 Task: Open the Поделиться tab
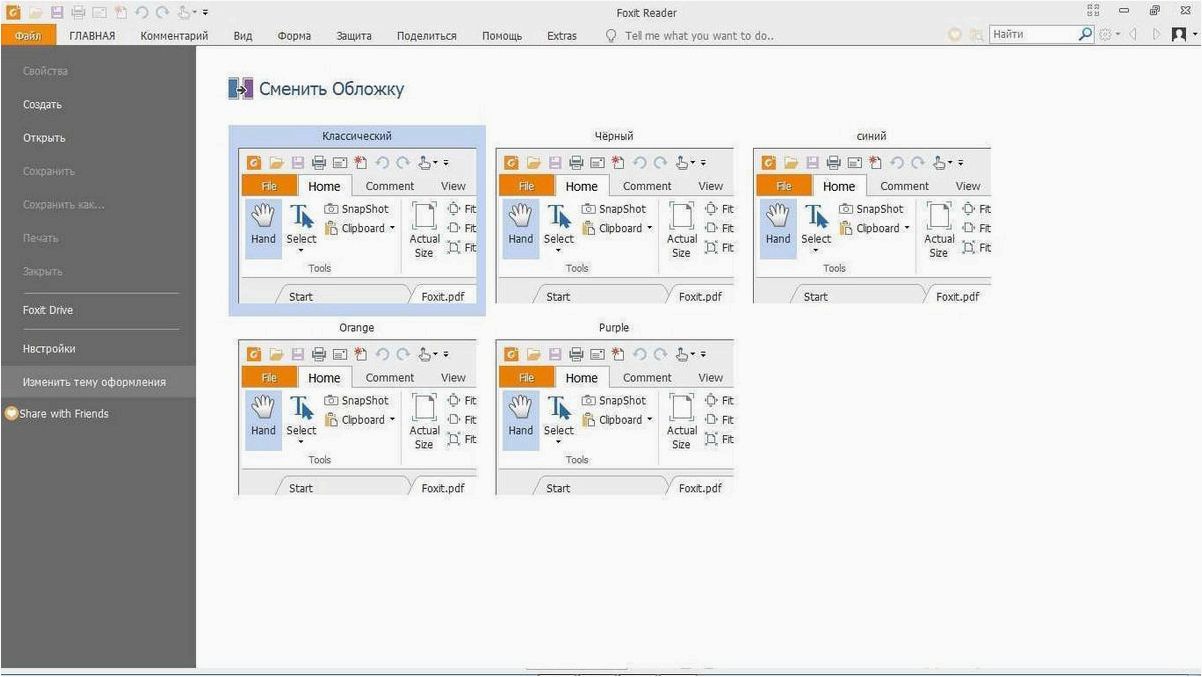[x=427, y=36]
